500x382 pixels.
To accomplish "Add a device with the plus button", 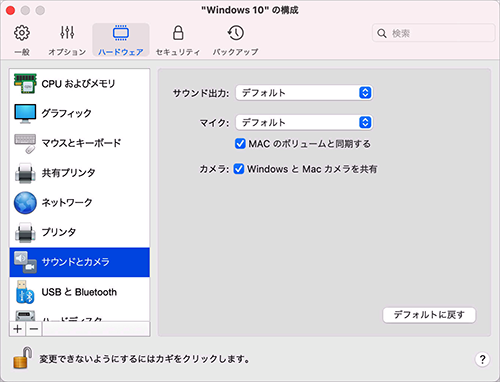I will [x=18, y=329].
